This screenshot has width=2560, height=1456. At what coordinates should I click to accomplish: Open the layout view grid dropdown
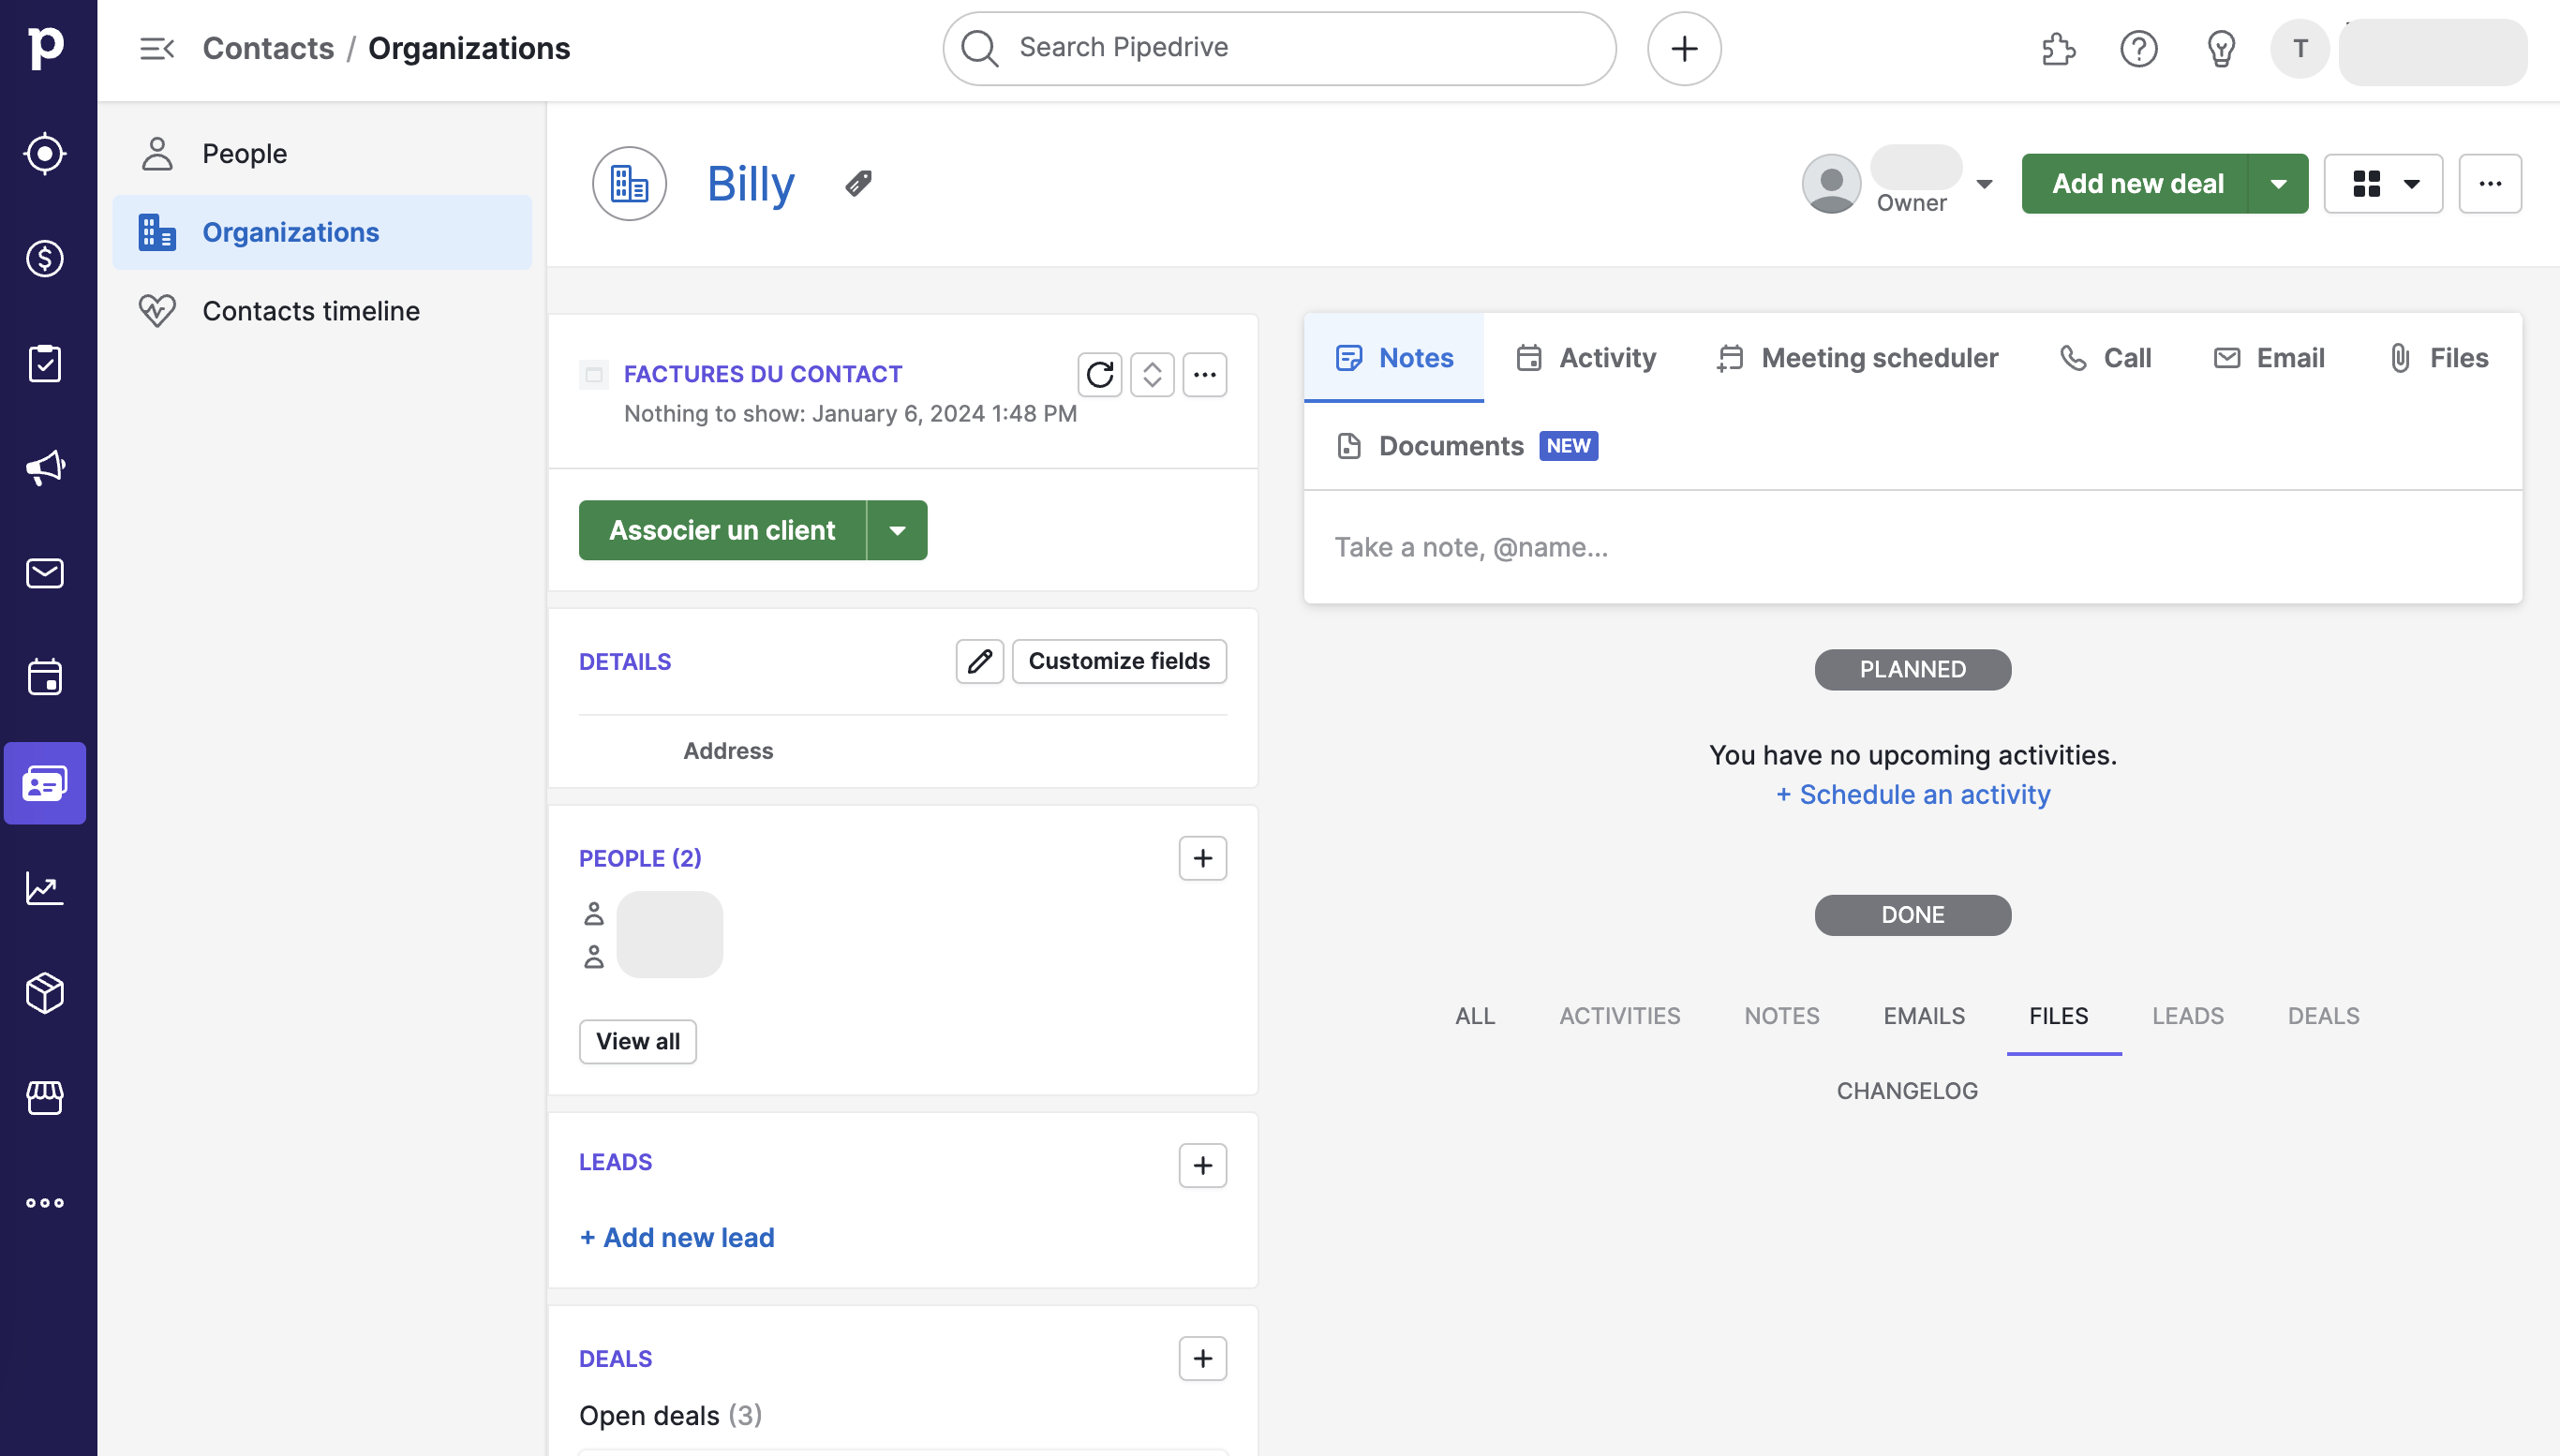pyautogui.click(x=2383, y=184)
